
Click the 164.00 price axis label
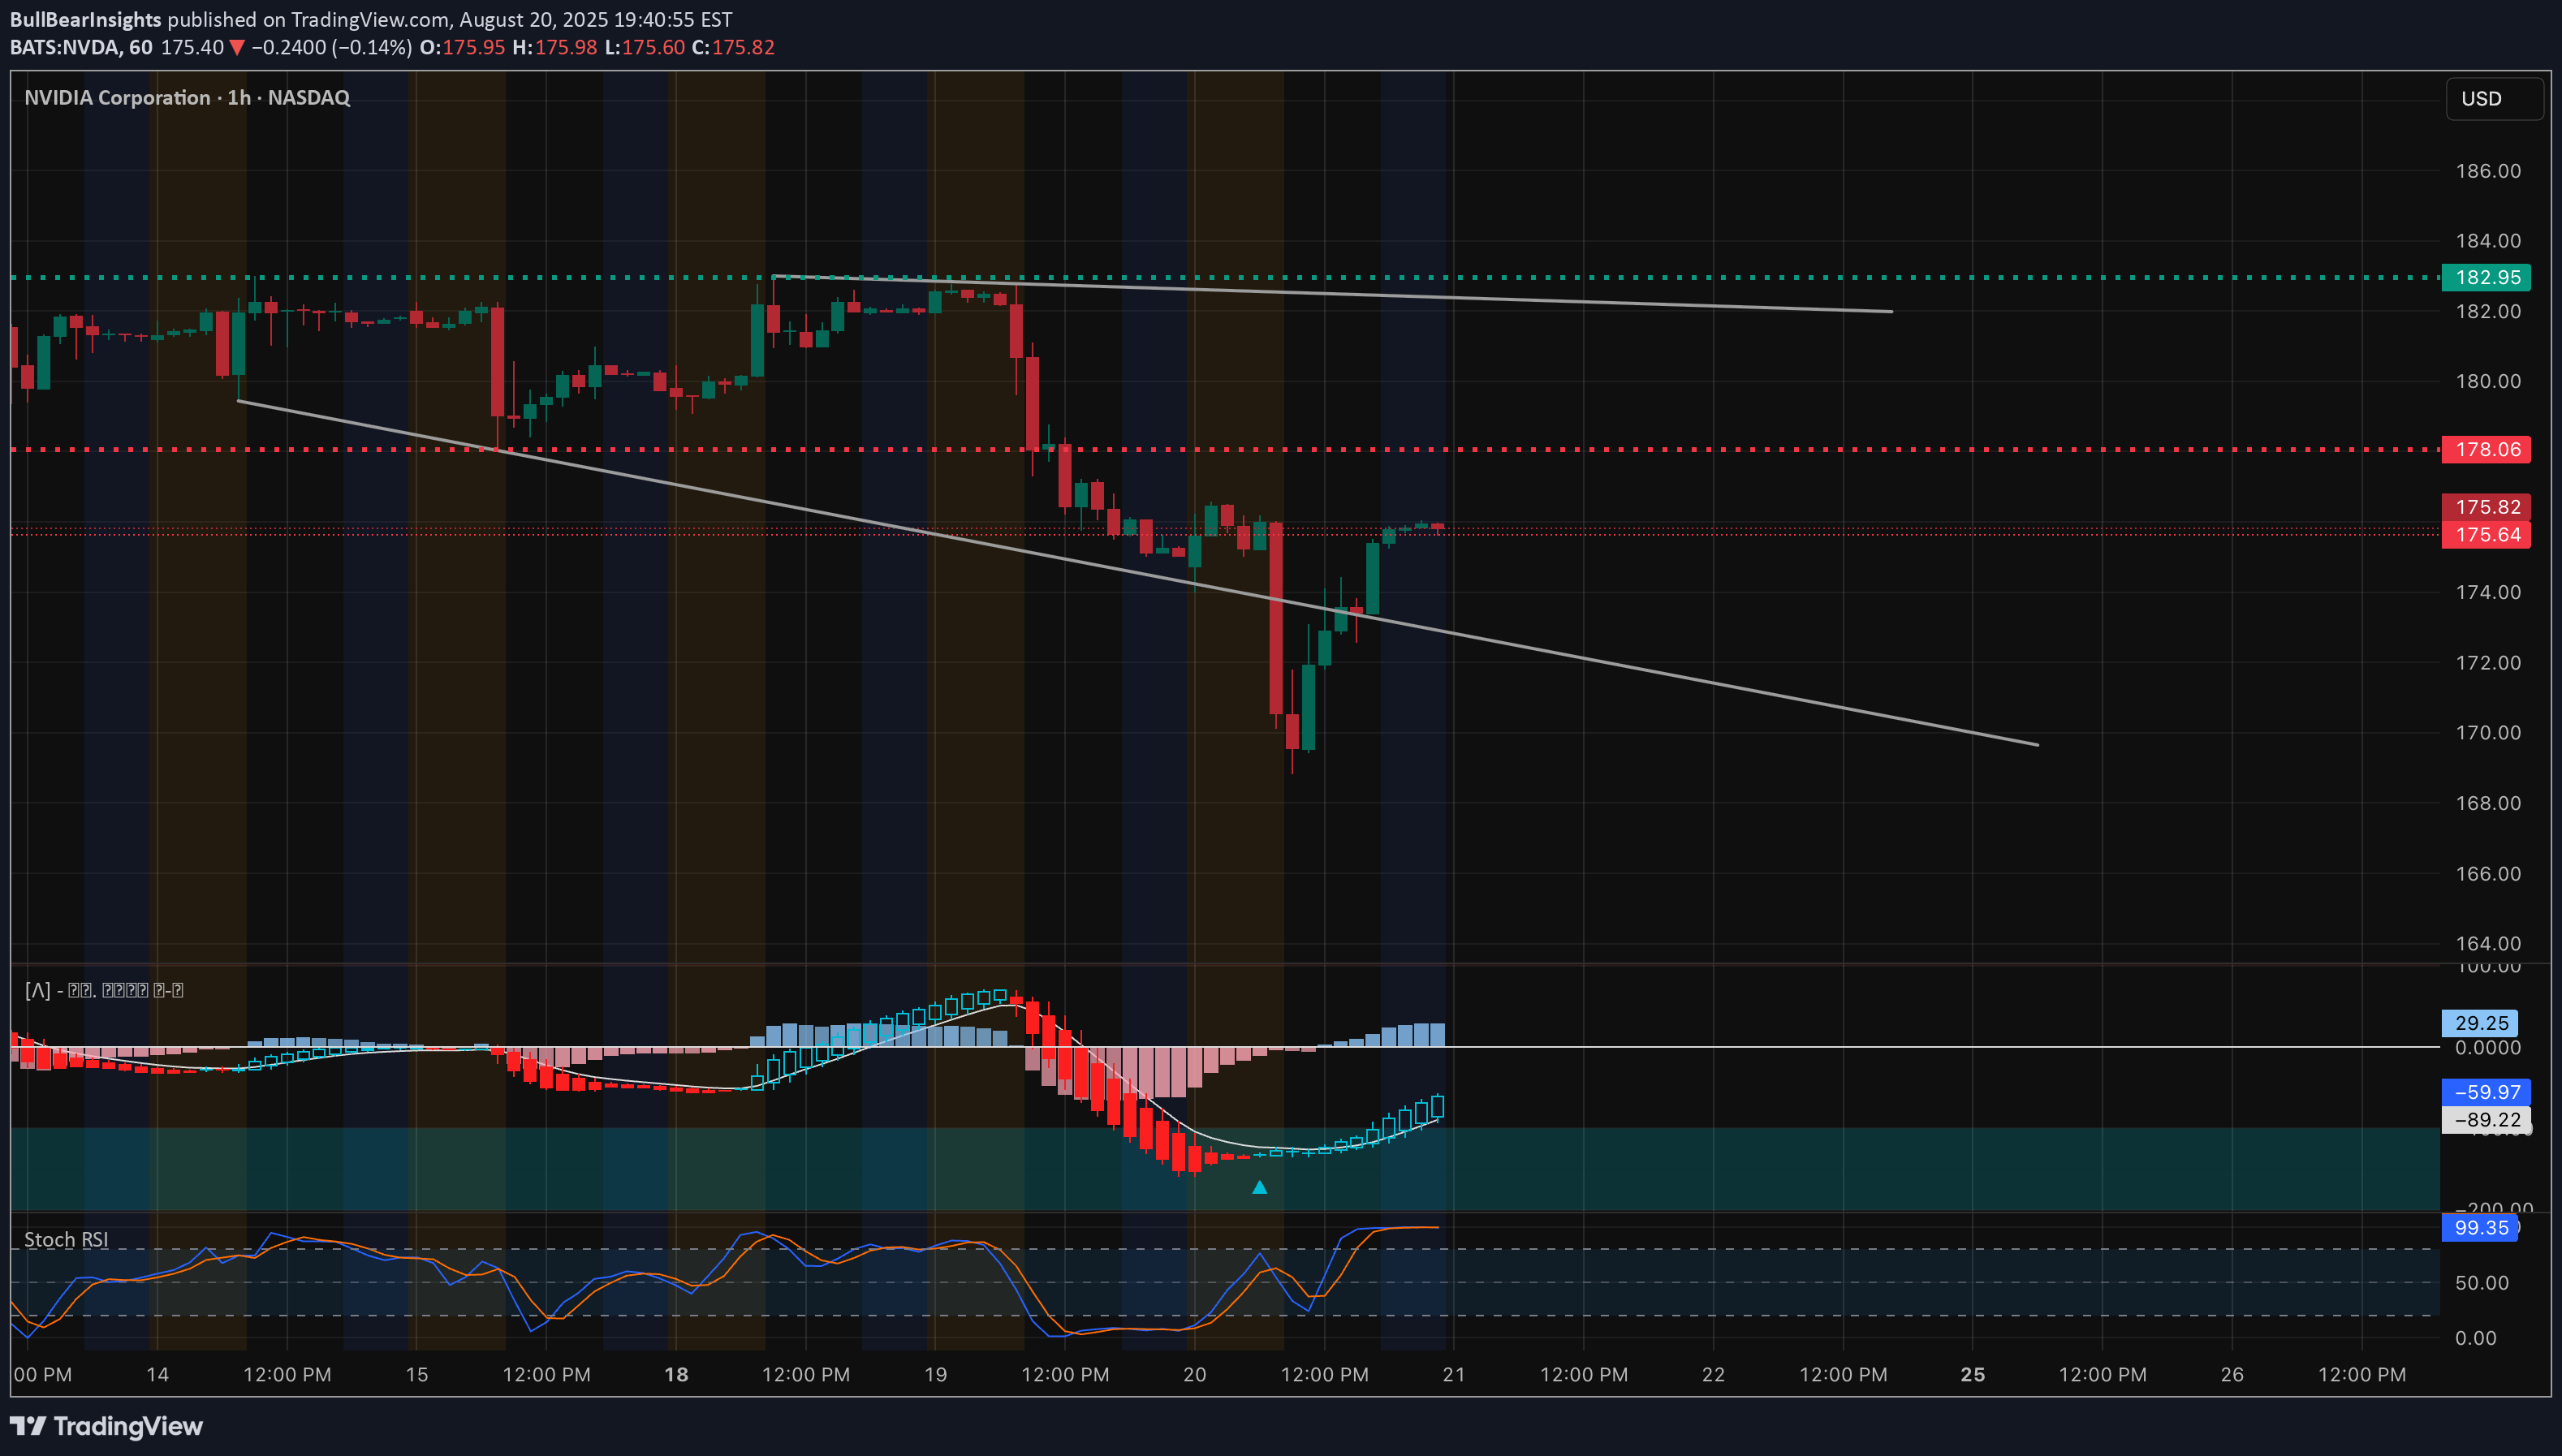tap(2488, 943)
